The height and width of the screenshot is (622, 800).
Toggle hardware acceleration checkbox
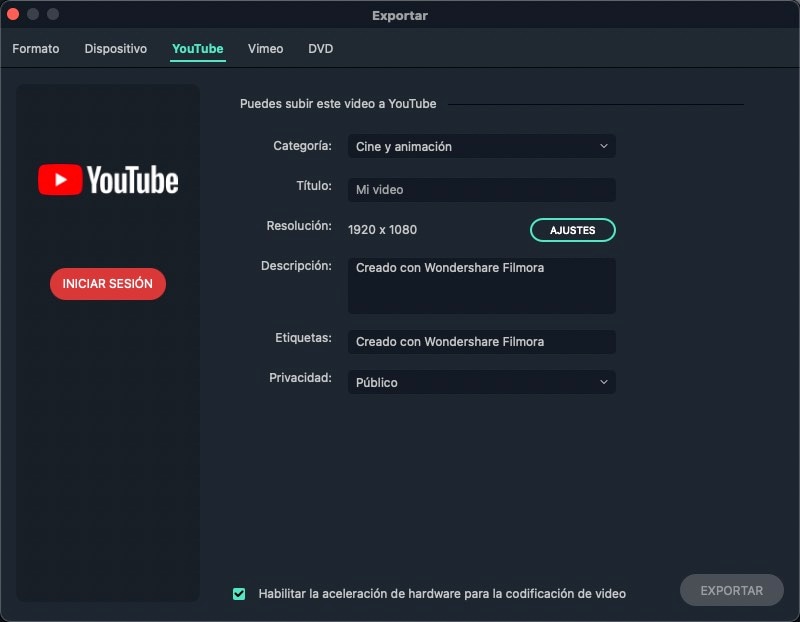click(x=239, y=594)
